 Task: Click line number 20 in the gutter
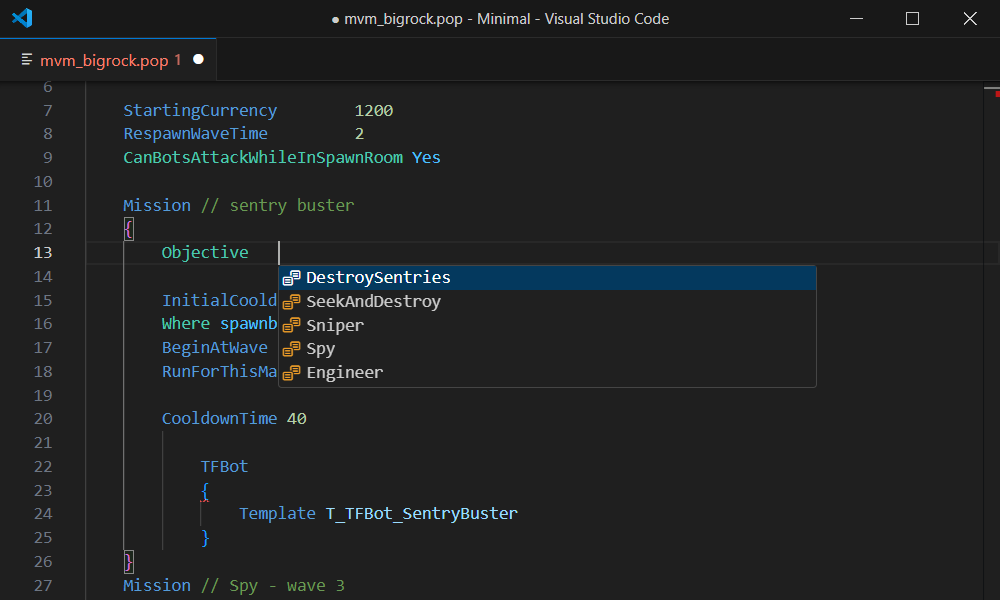pyautogui.click(x=43, y=418)
